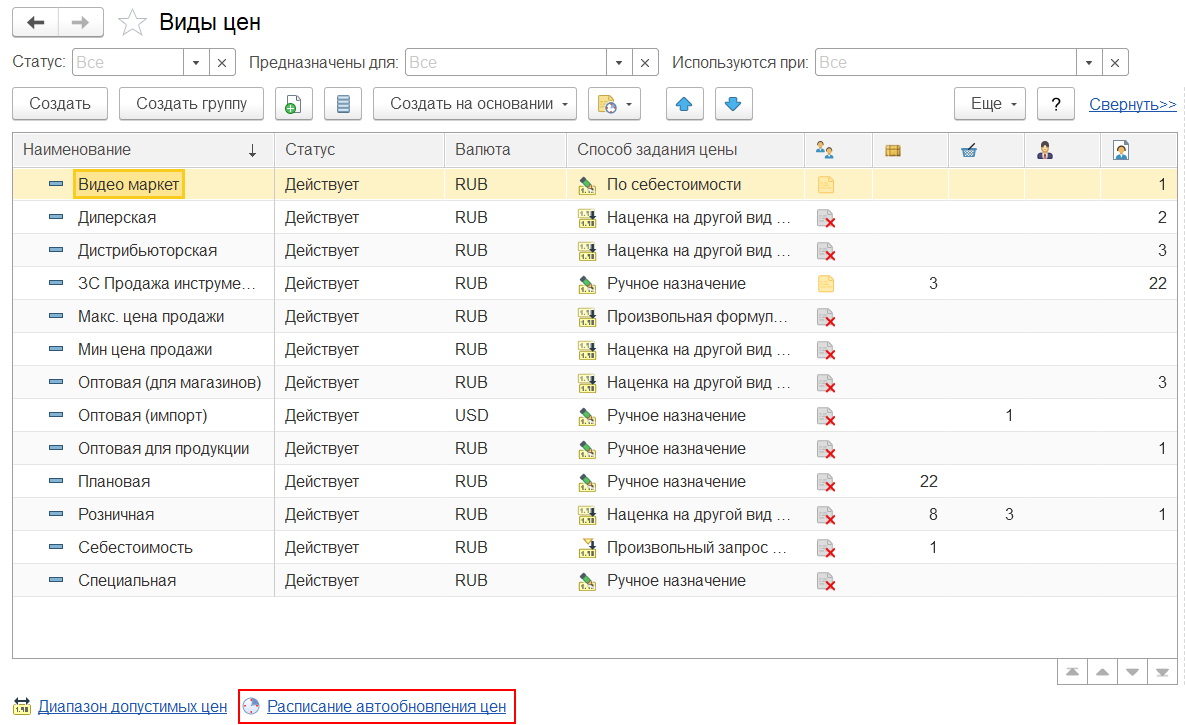Select the Розничная price type row

tap(116, 515)
